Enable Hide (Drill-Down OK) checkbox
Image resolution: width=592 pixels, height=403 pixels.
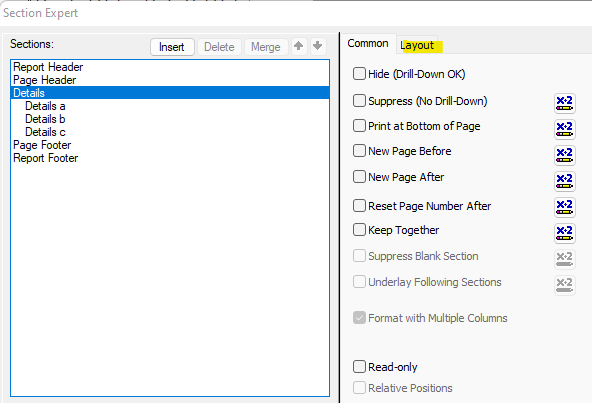(359, 74)
